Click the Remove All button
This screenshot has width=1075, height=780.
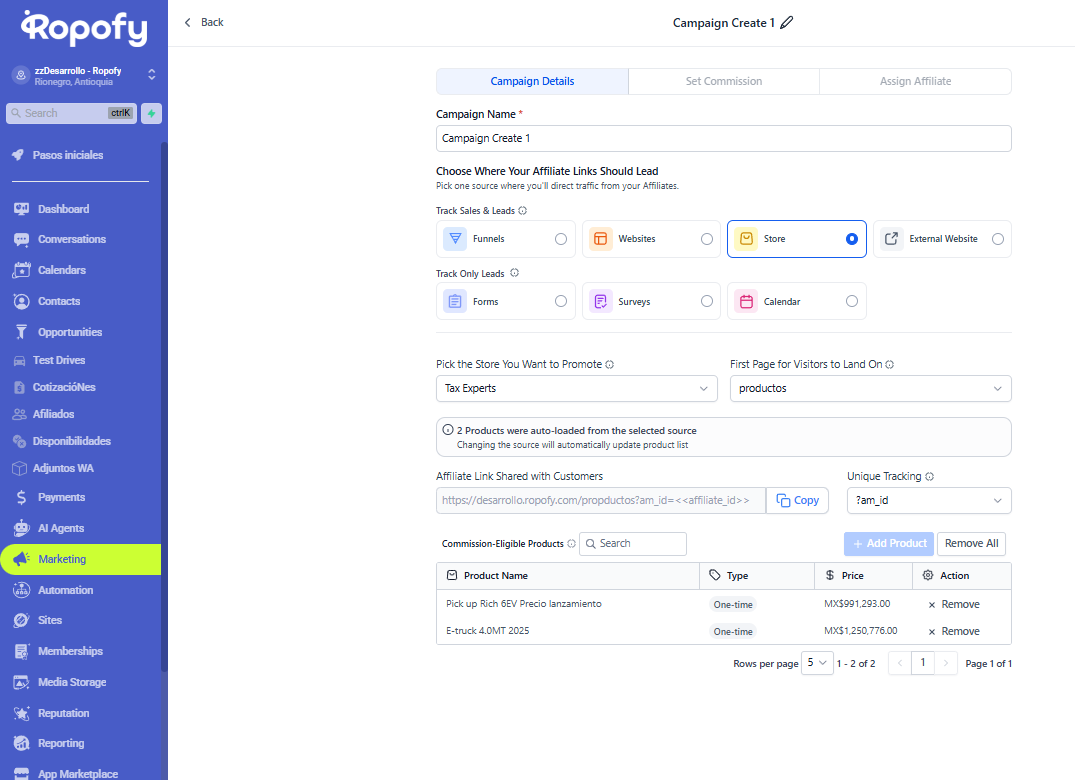coord(971,543)
